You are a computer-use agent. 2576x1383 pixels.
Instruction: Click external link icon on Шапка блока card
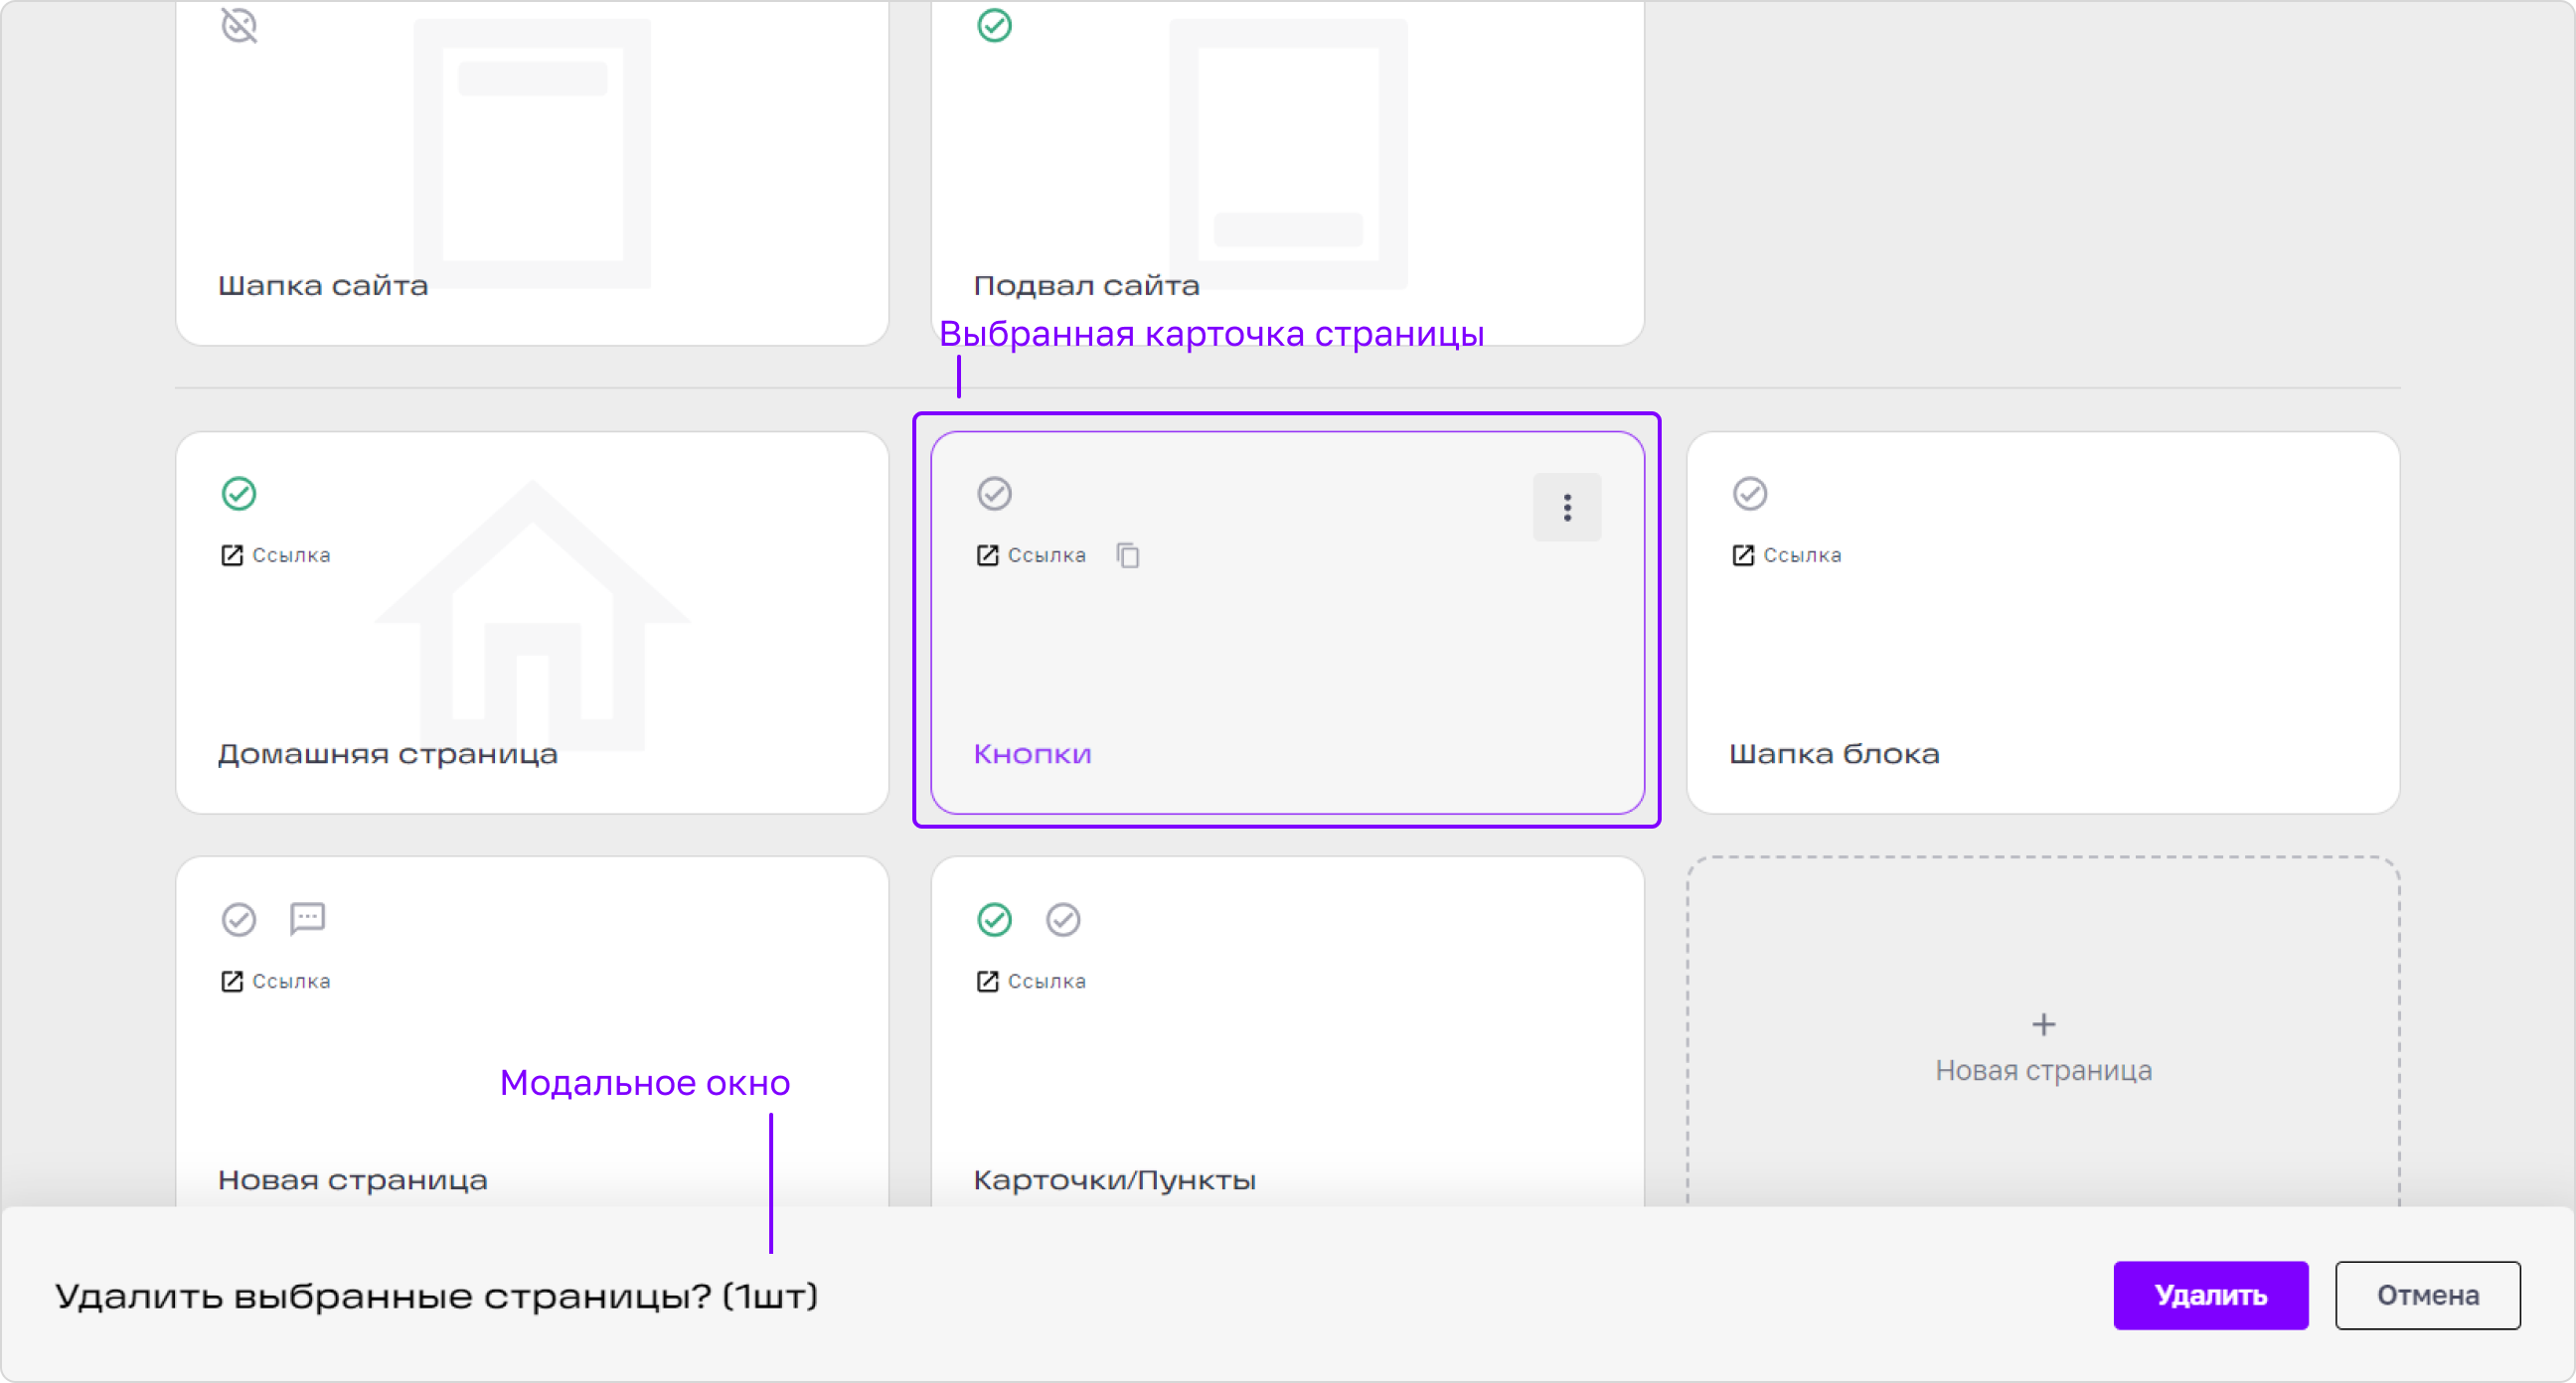pyautogui.click(x=1743, y=555)
